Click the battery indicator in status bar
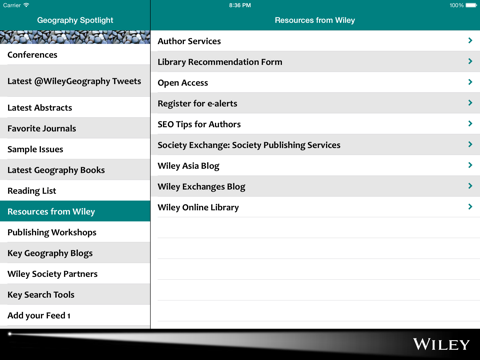Image resolution: width=480 pixels, height=360 pixels. click(x=471, y=5)
